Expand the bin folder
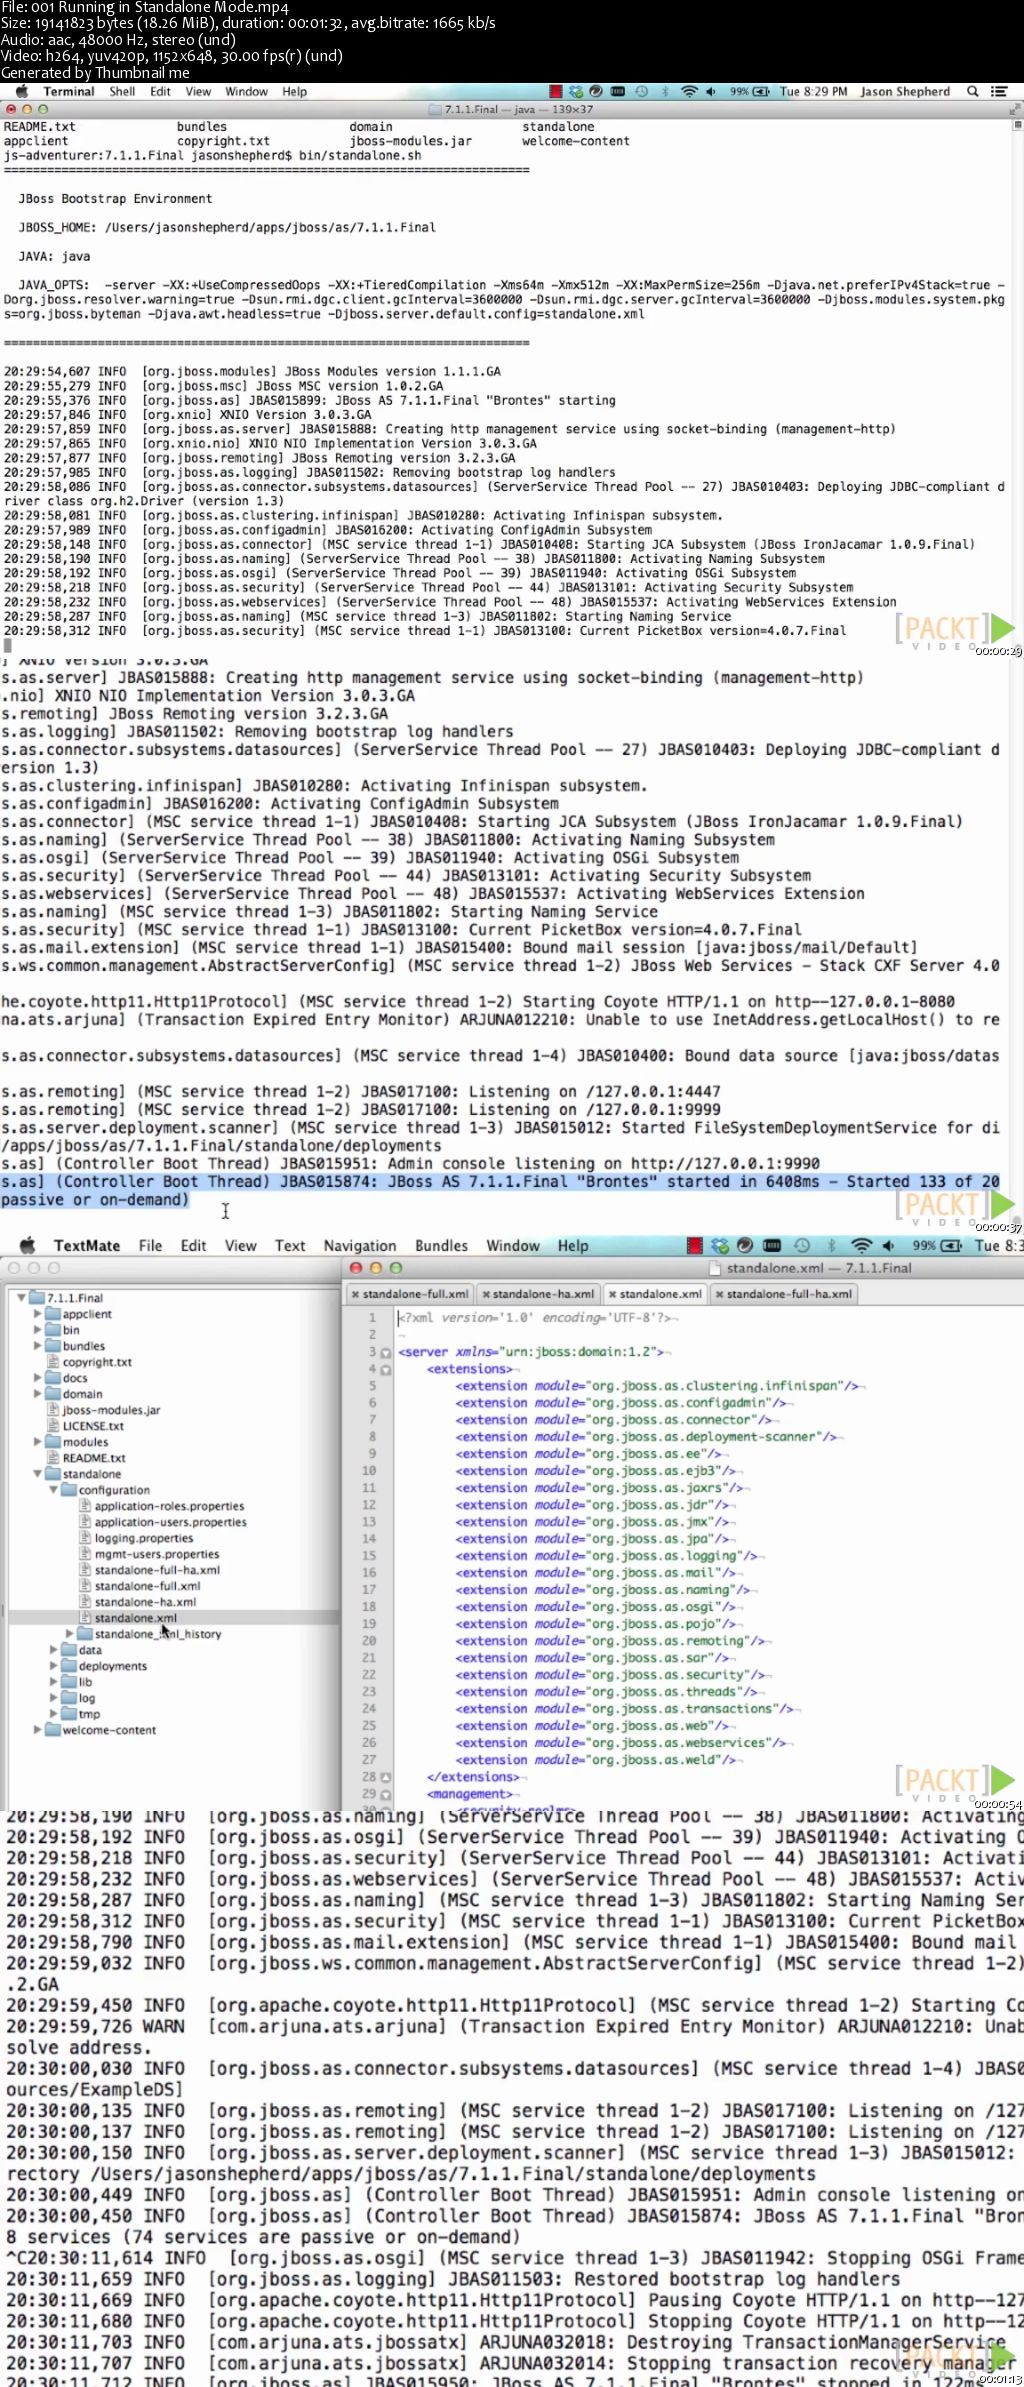 [37, 1330]
